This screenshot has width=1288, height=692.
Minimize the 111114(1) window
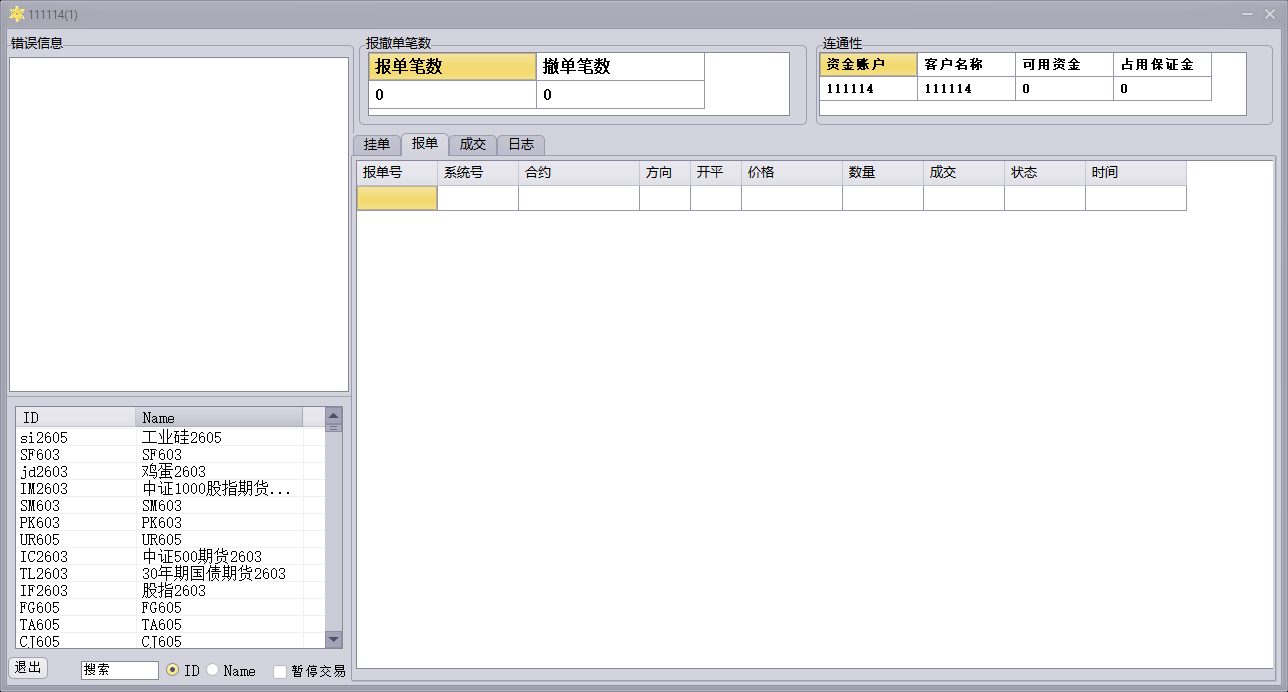tap(1248, 14)
